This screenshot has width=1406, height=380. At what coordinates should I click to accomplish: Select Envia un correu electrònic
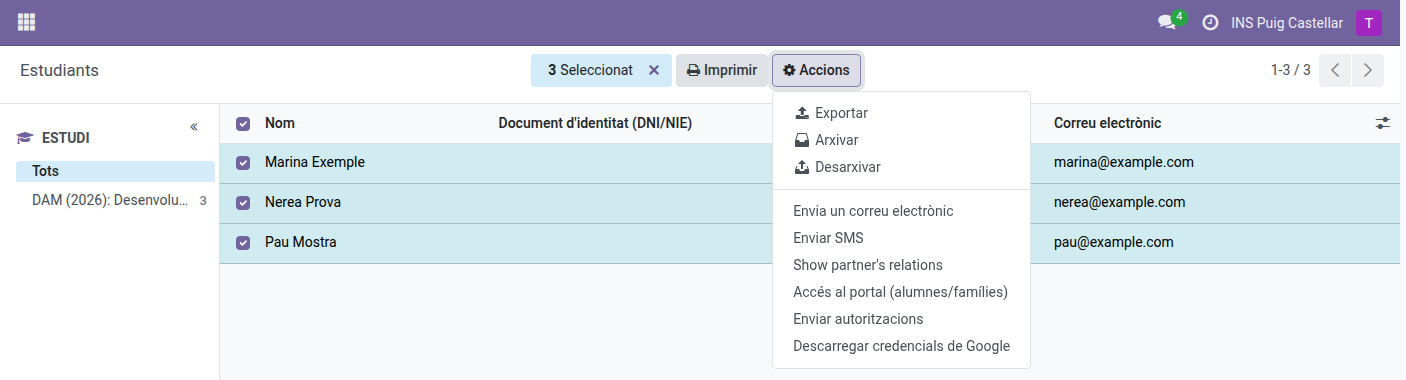tap(901, 211)
